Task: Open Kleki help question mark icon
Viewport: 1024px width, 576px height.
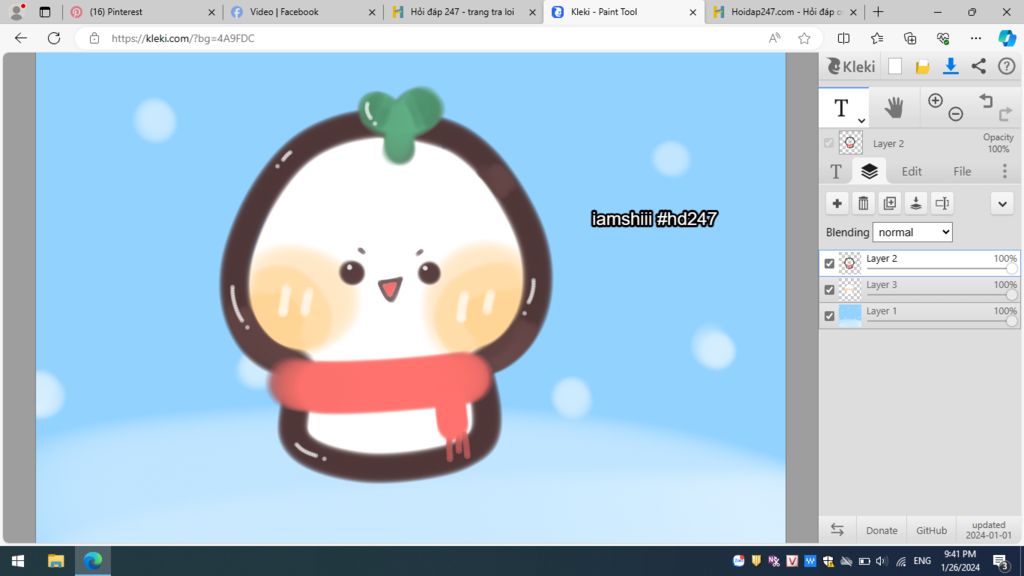Action: pos(1006,66)
